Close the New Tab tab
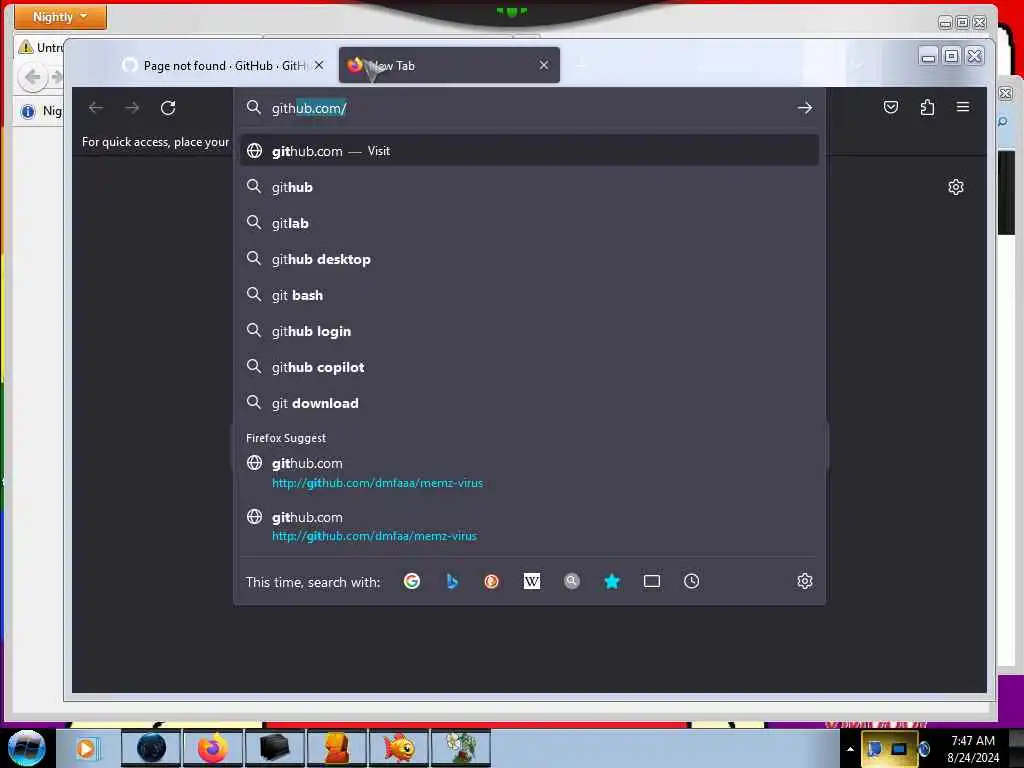Image resolution: width=1024 pixels, height=768 pixels. (x=543, y=65)
